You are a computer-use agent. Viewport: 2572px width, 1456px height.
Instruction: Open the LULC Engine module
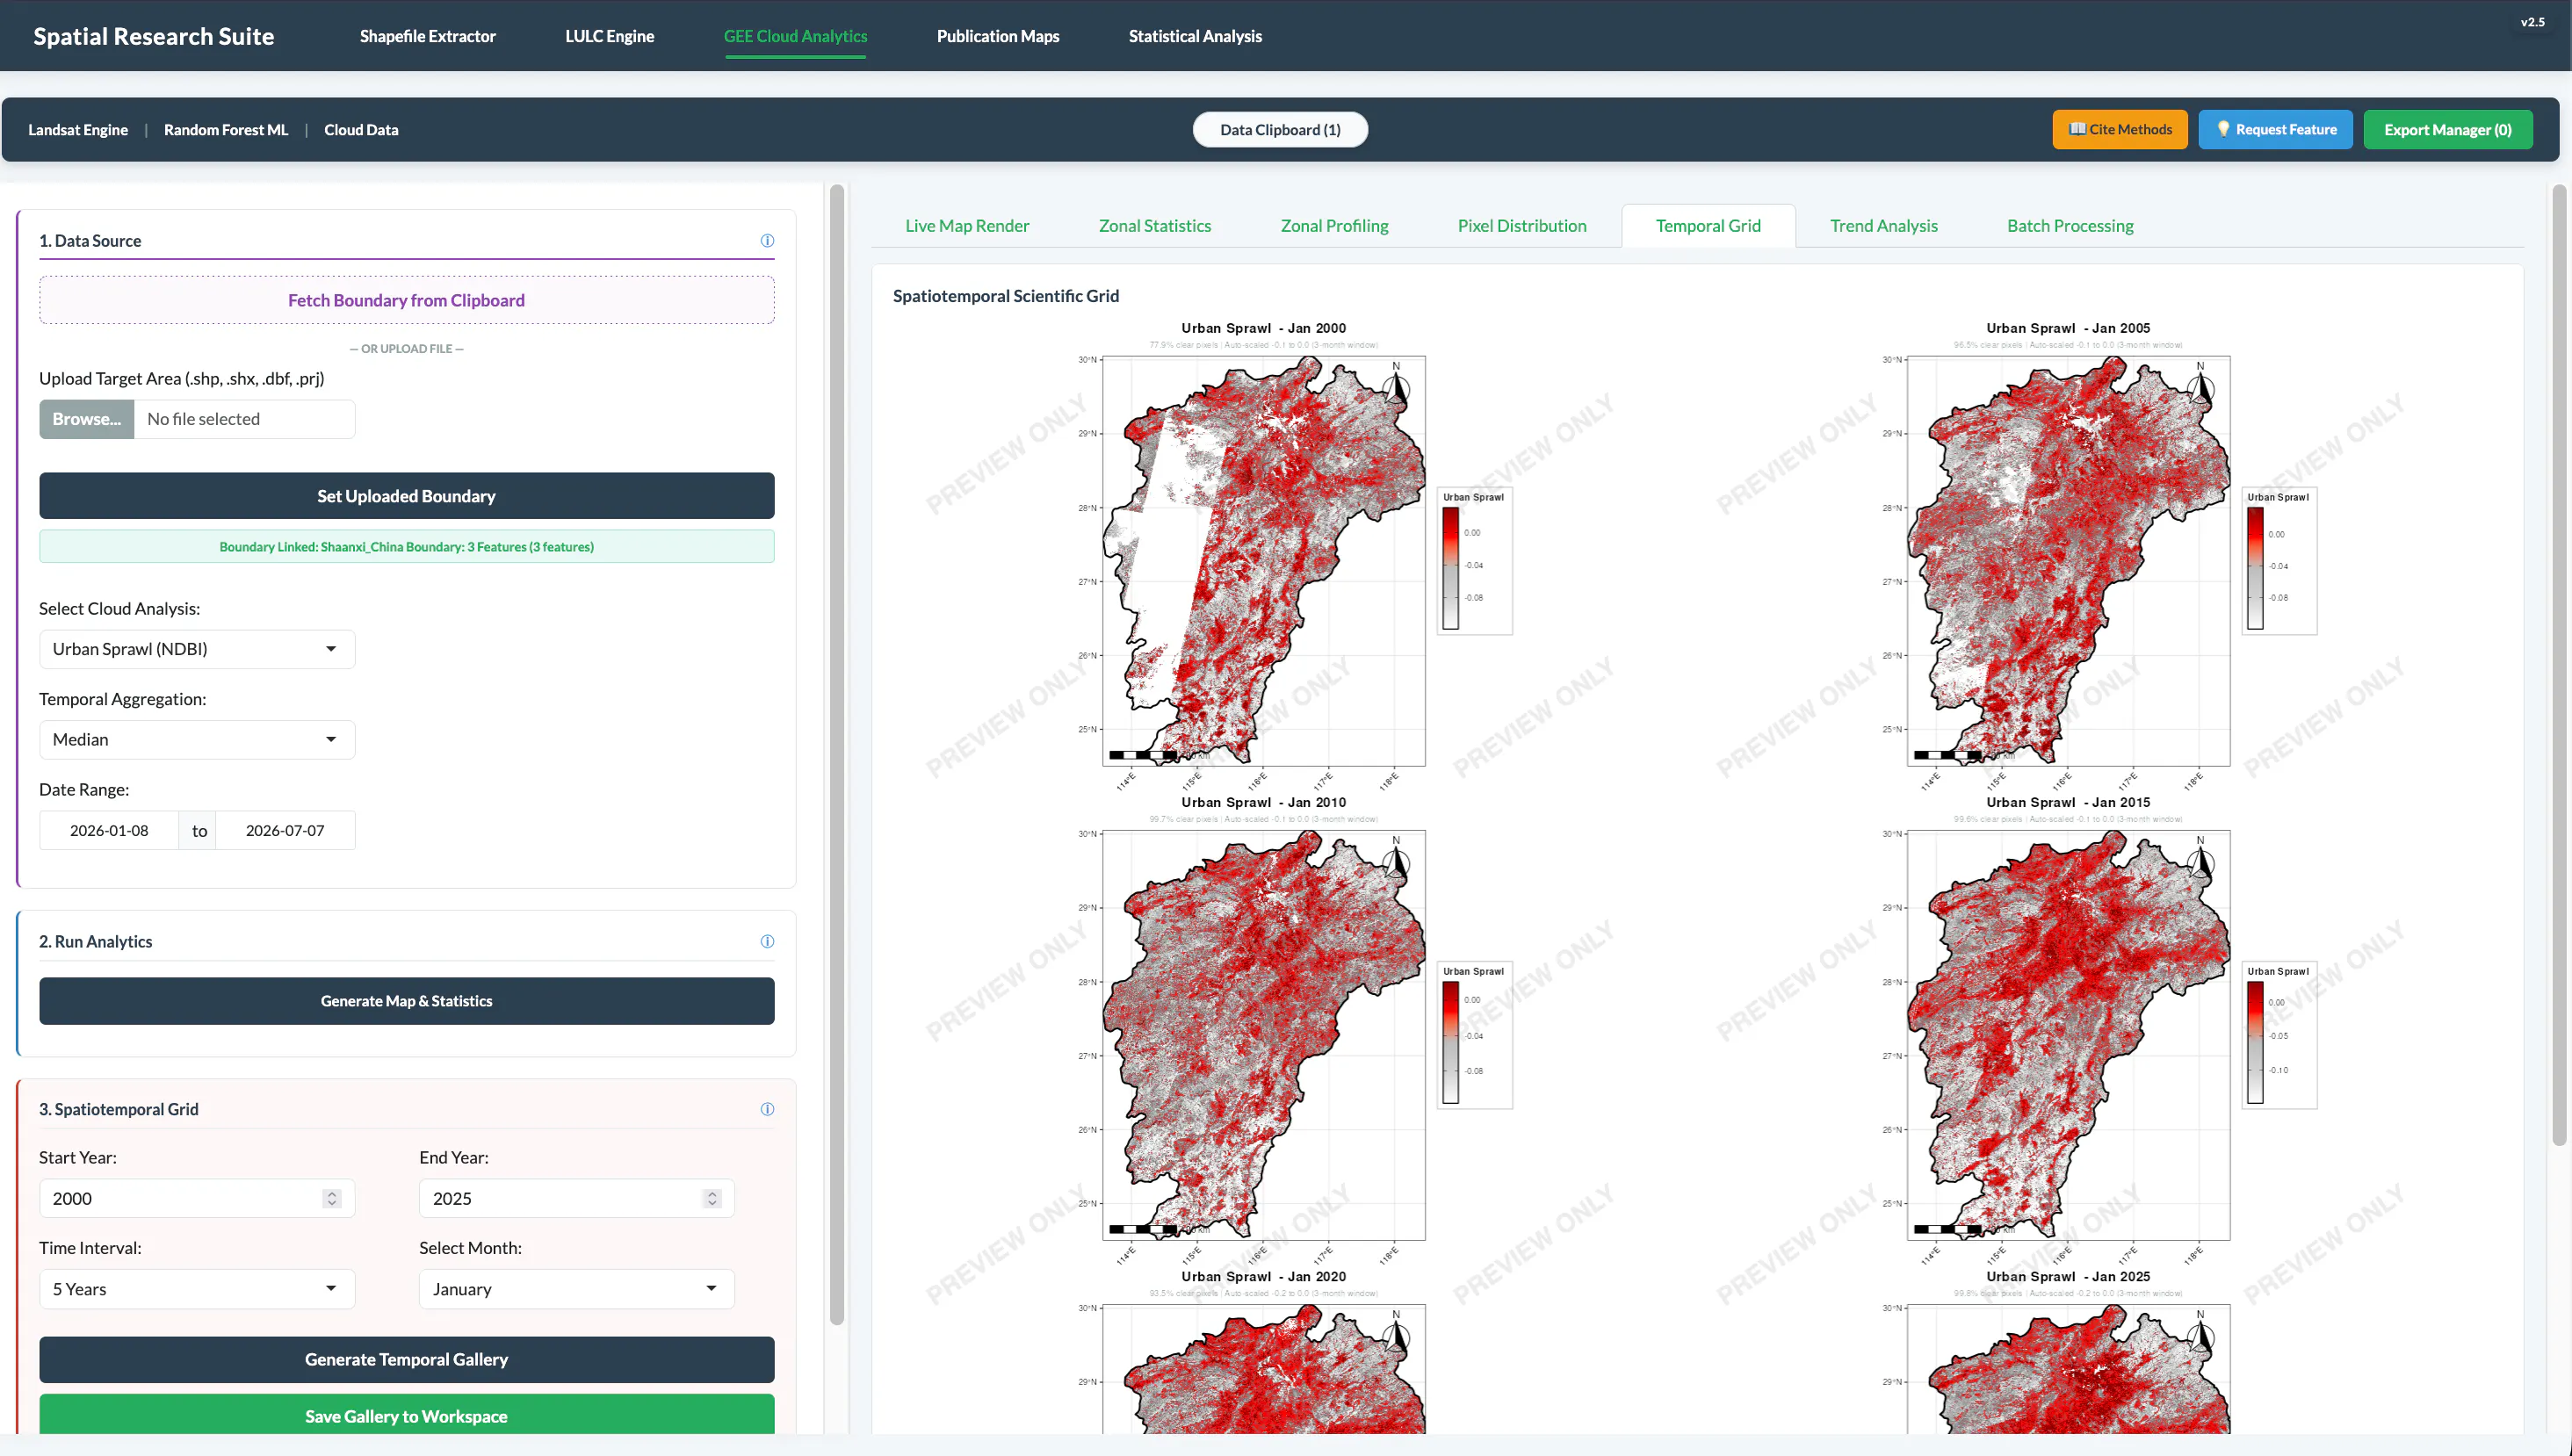610,36
